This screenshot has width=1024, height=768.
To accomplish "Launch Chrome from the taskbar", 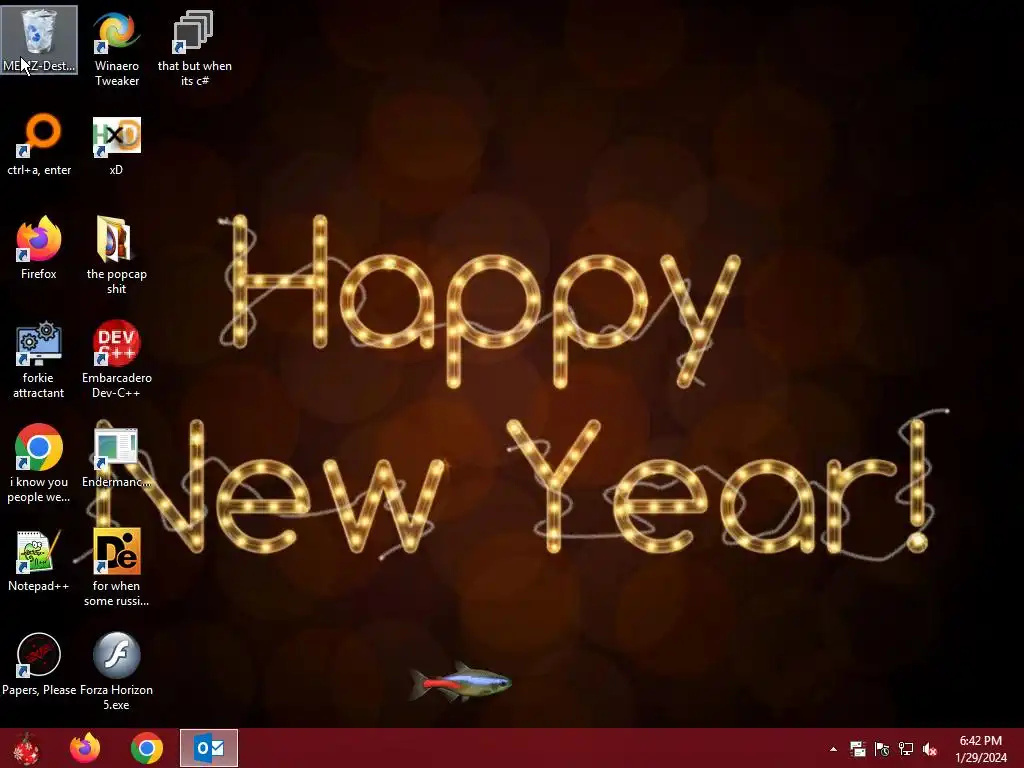I will click(x=146, y=748).
